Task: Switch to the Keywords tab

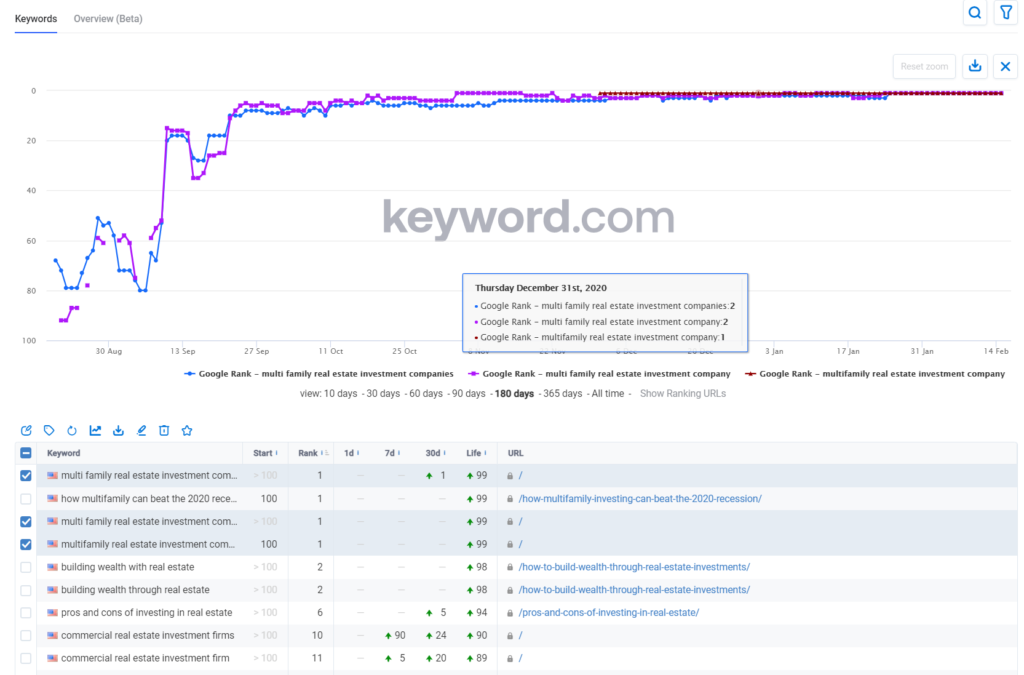Action: 36,18
